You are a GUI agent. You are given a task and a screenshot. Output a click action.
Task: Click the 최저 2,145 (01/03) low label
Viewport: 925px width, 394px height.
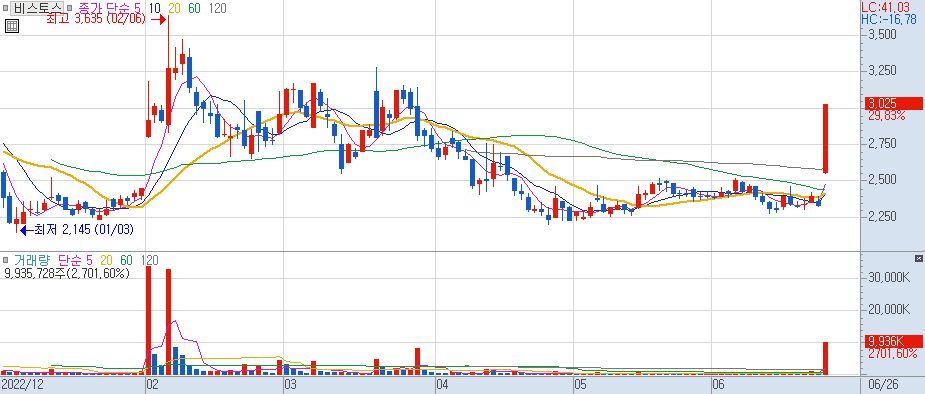point(83,230)
